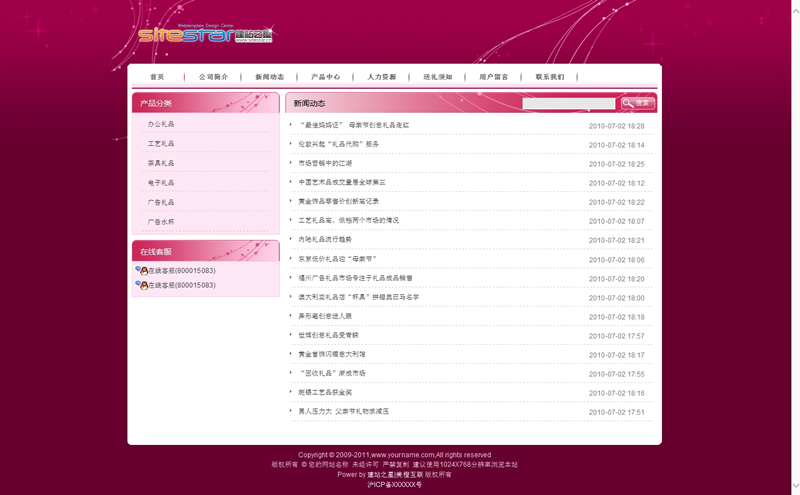
Task: Click the SiteStar logo
Action: (x=205, y=35)
